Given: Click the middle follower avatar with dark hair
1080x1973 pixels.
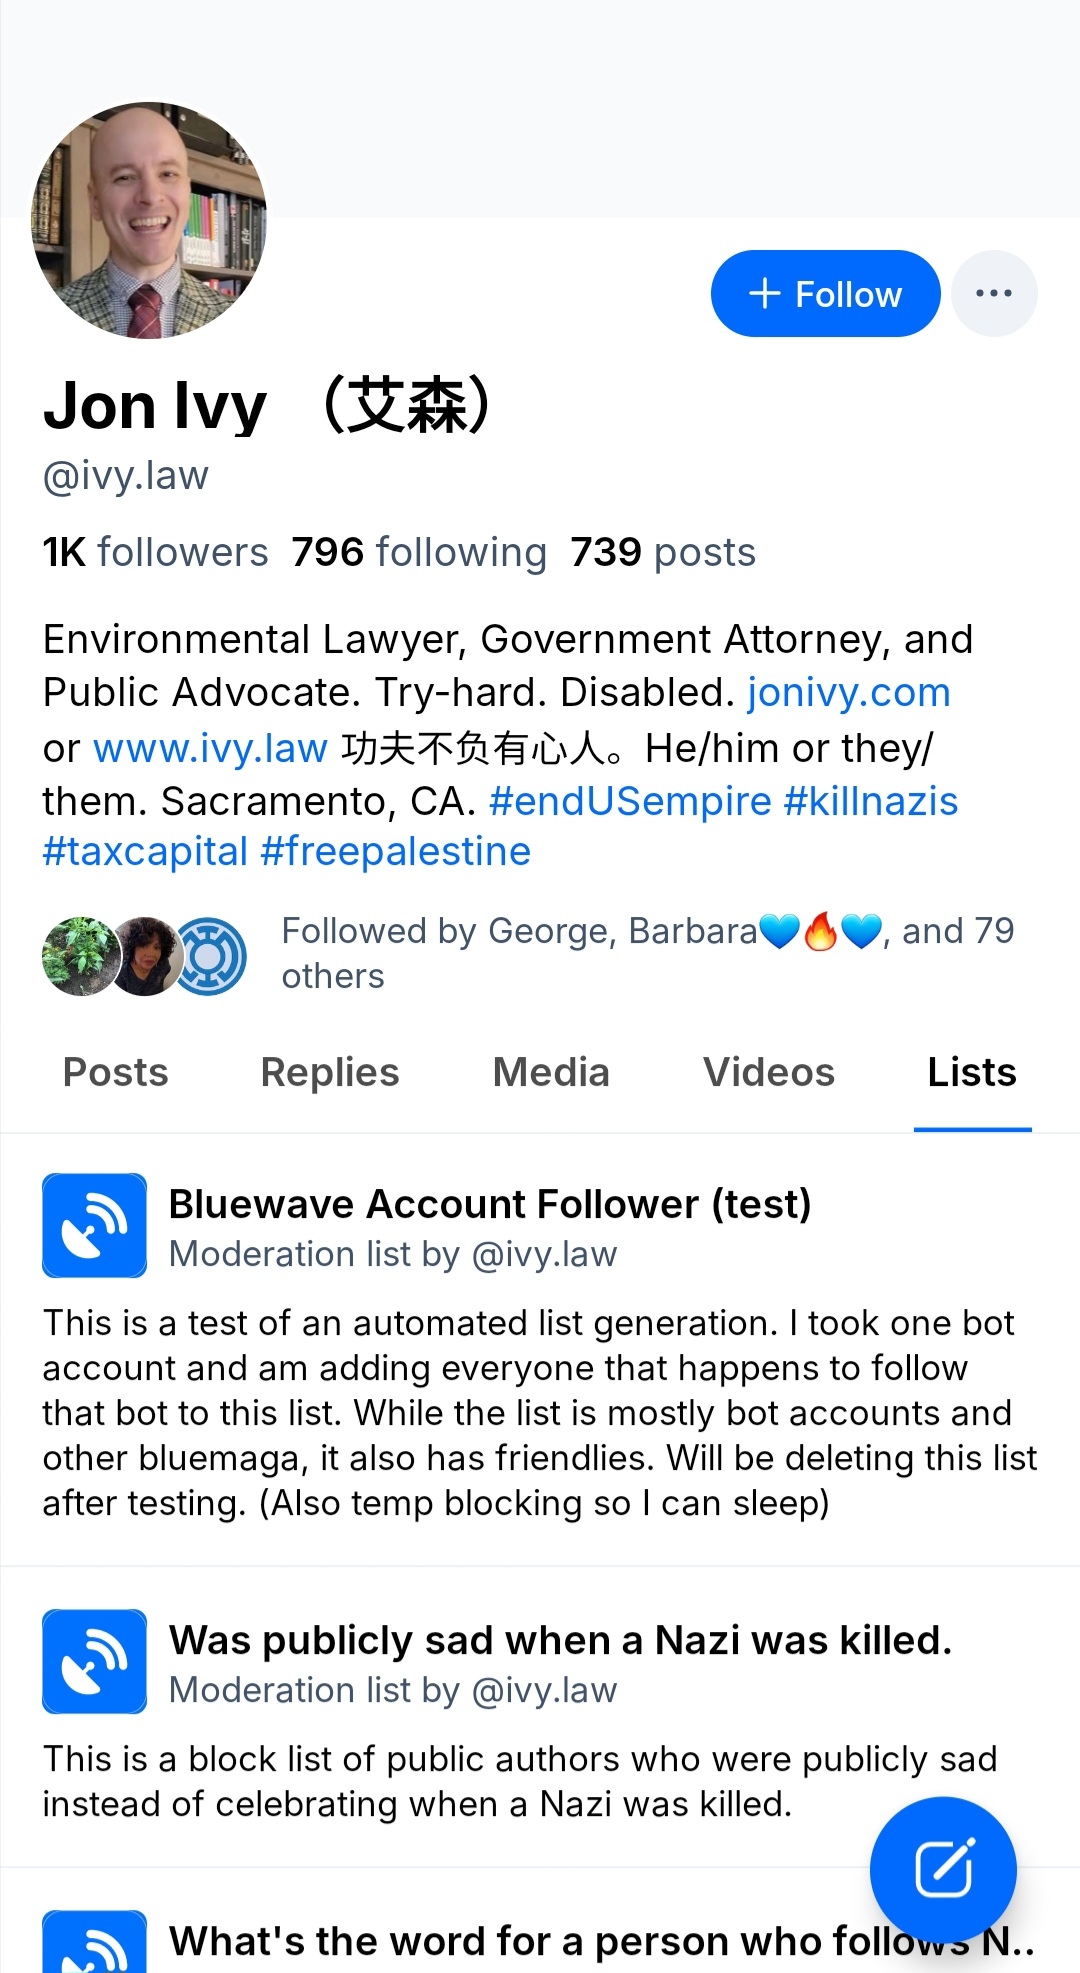Looking at the screenshot, I should coord(147,957).
